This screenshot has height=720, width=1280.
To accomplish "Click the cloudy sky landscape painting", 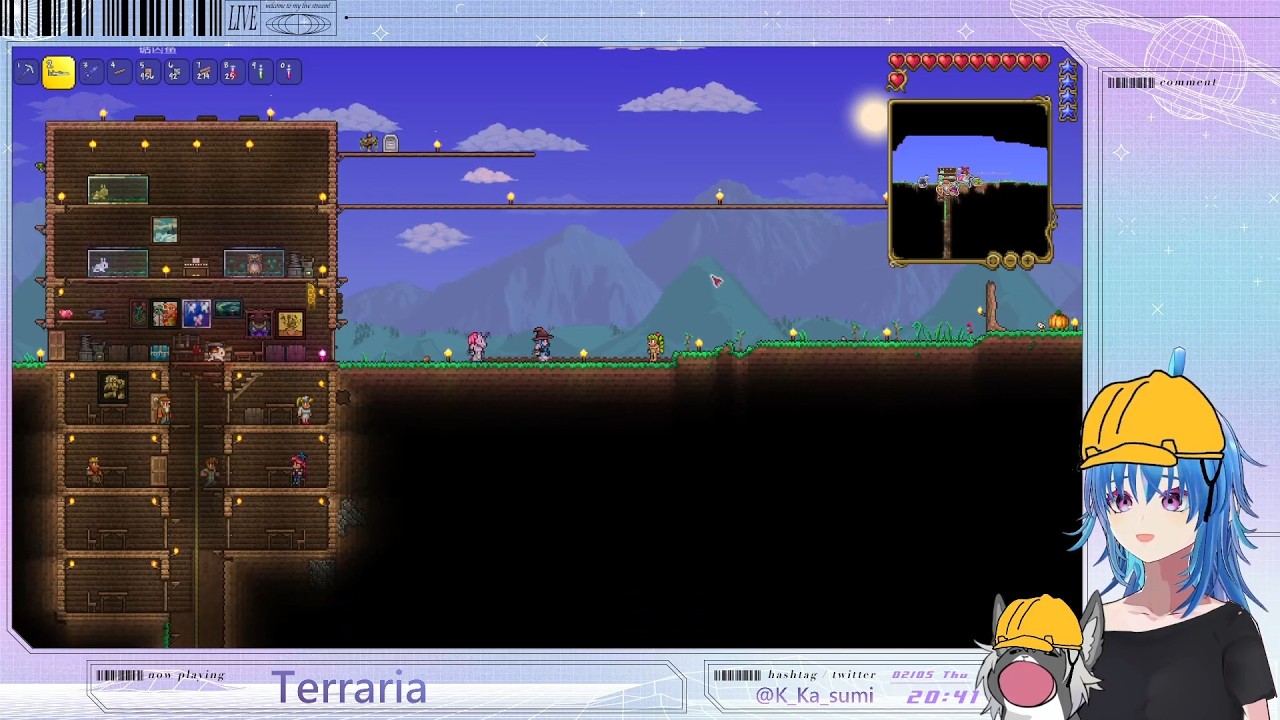I will (x=165, y=230).
